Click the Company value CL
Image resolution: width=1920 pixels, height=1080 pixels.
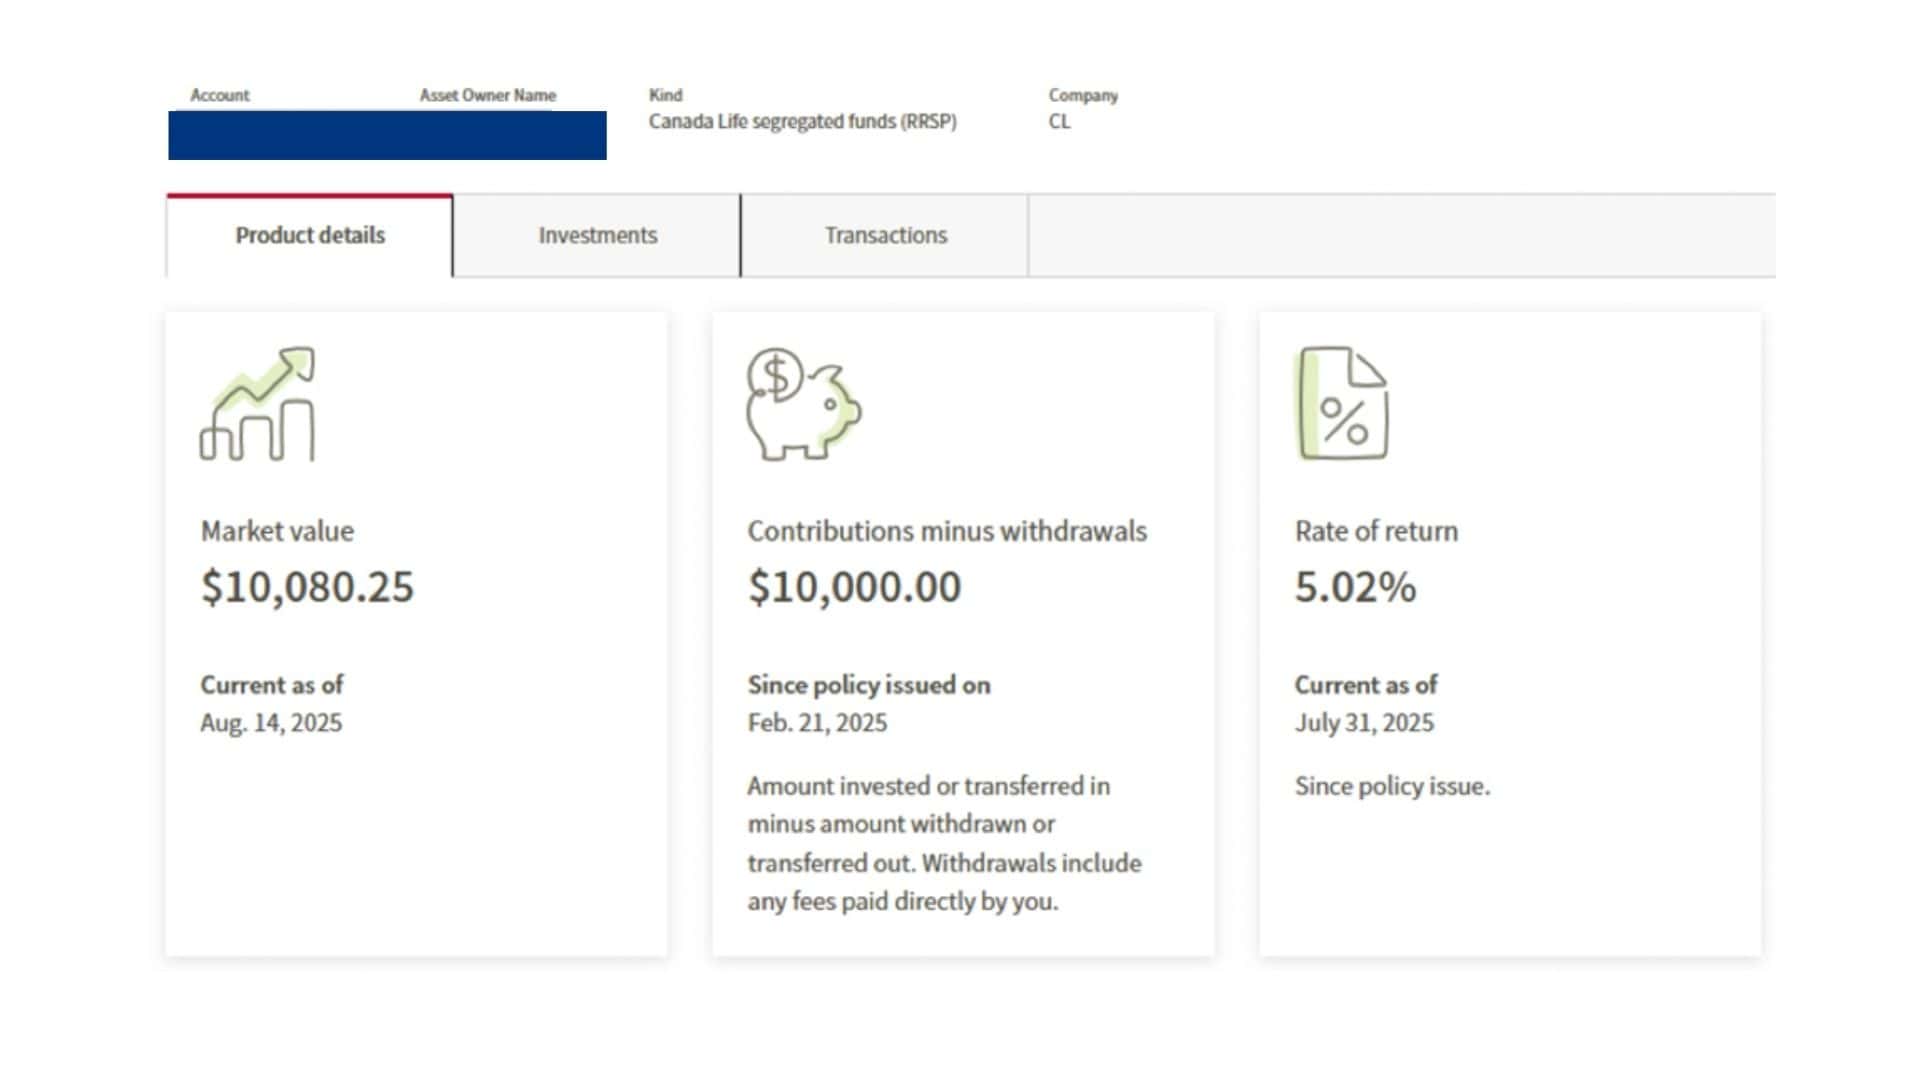point(1059,122)
